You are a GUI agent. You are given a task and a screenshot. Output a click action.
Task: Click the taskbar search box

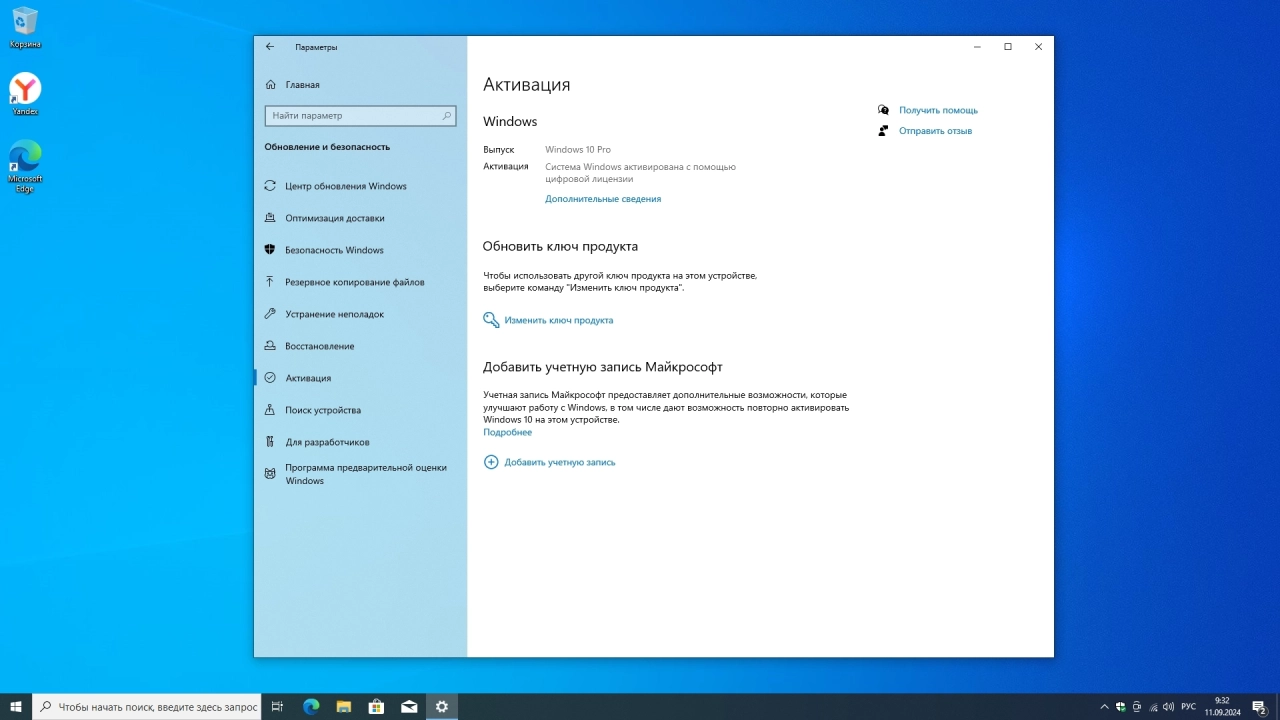(147, 706)
